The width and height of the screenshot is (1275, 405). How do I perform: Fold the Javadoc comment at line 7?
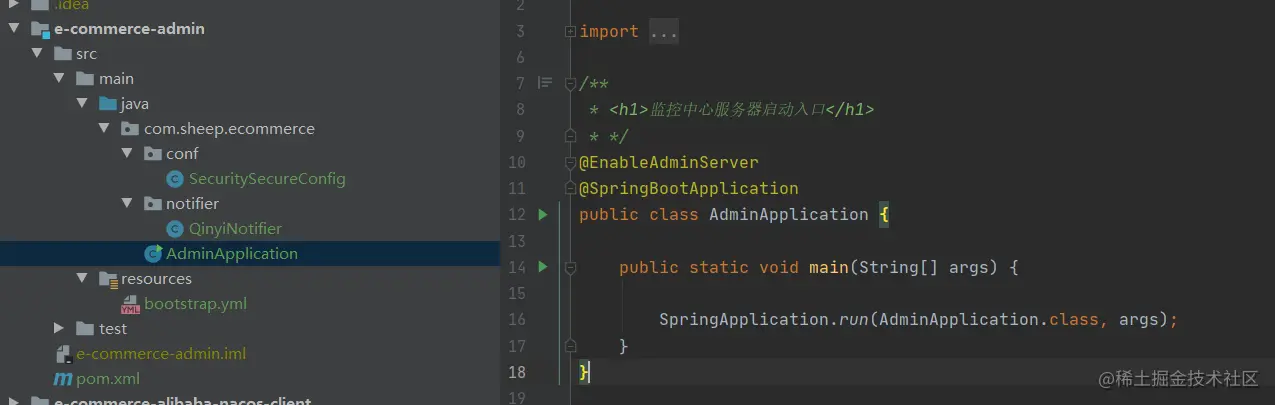coord(570,84)
